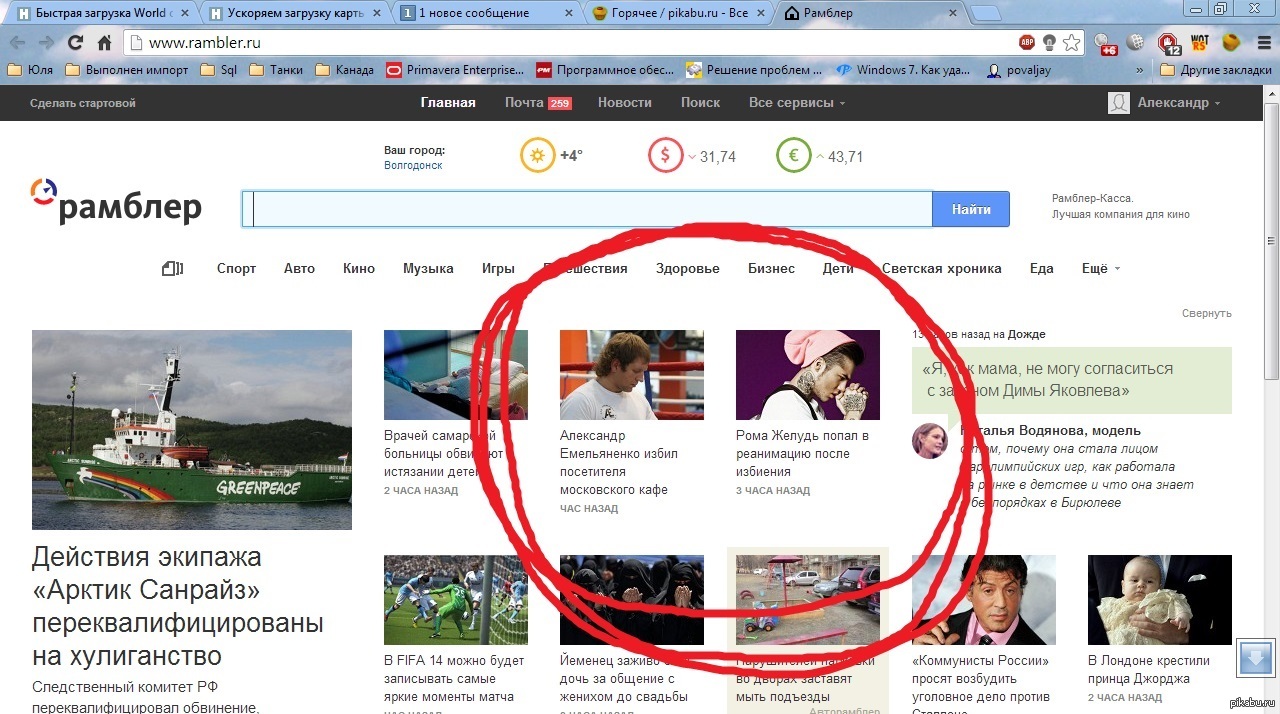This screenshot has width=1280, height=714.
Task: Show hidden bookmarks with the chevron
Action: pos(1141,70)
